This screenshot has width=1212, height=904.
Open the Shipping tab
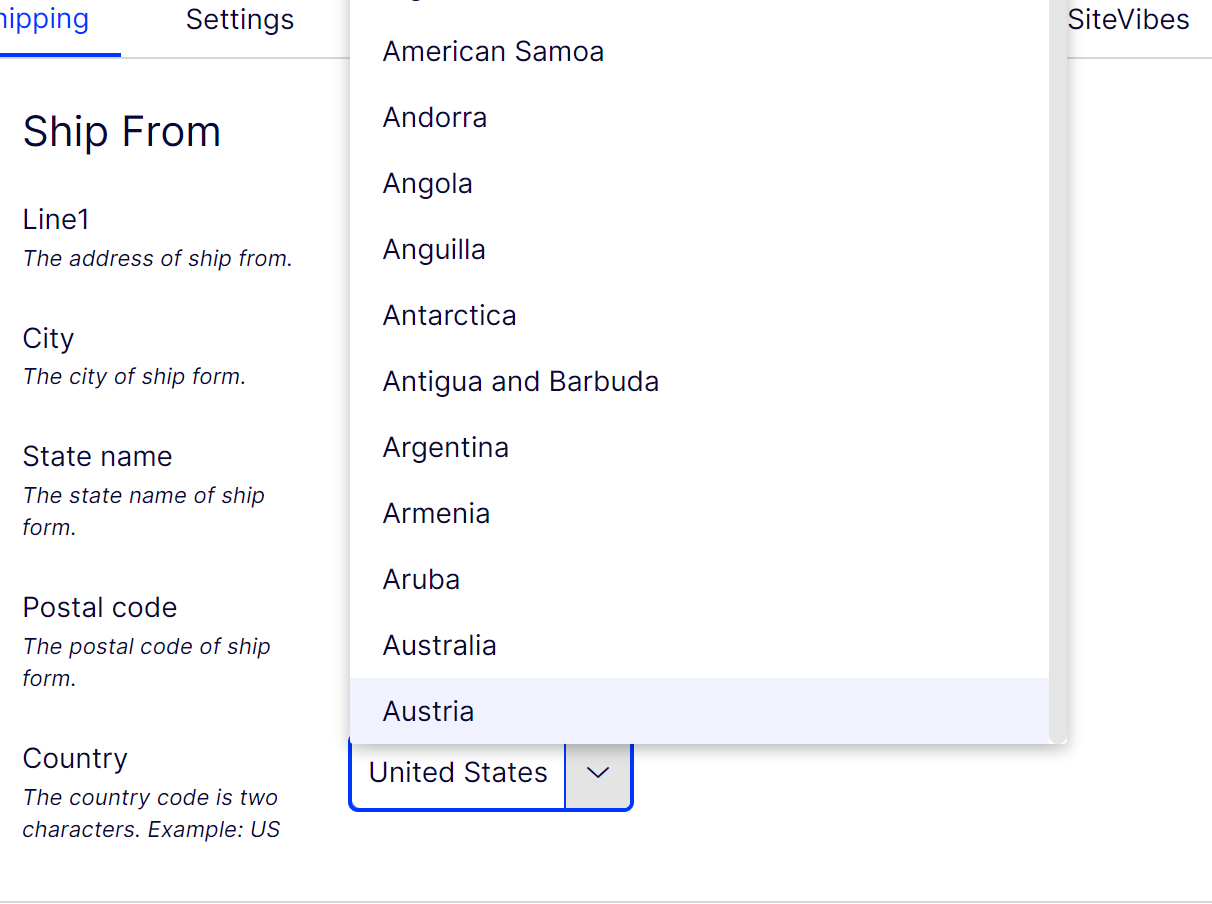pos(45,20)
